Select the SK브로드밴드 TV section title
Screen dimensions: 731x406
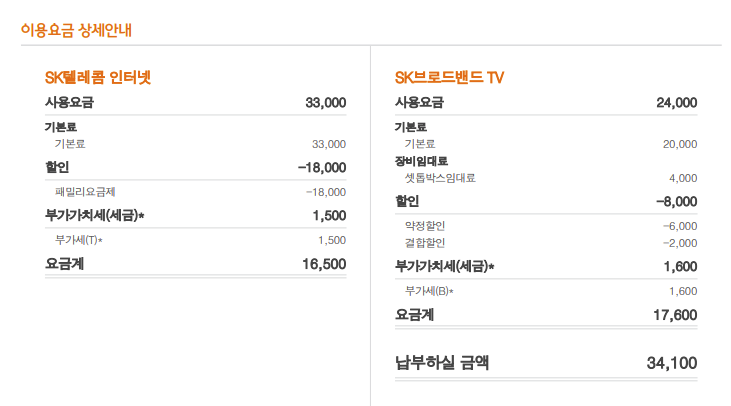[449, 77]
